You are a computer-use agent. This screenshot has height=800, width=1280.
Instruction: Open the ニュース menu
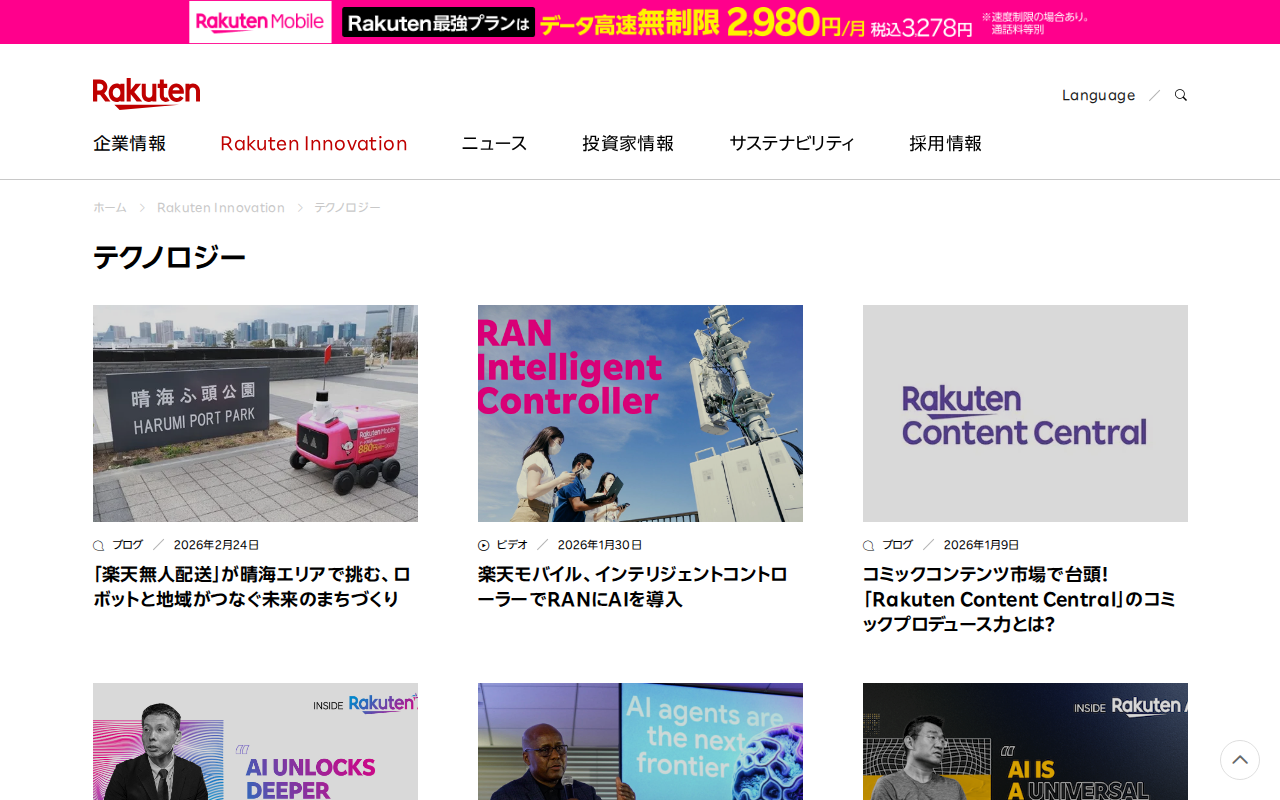(x=494, y=143)
